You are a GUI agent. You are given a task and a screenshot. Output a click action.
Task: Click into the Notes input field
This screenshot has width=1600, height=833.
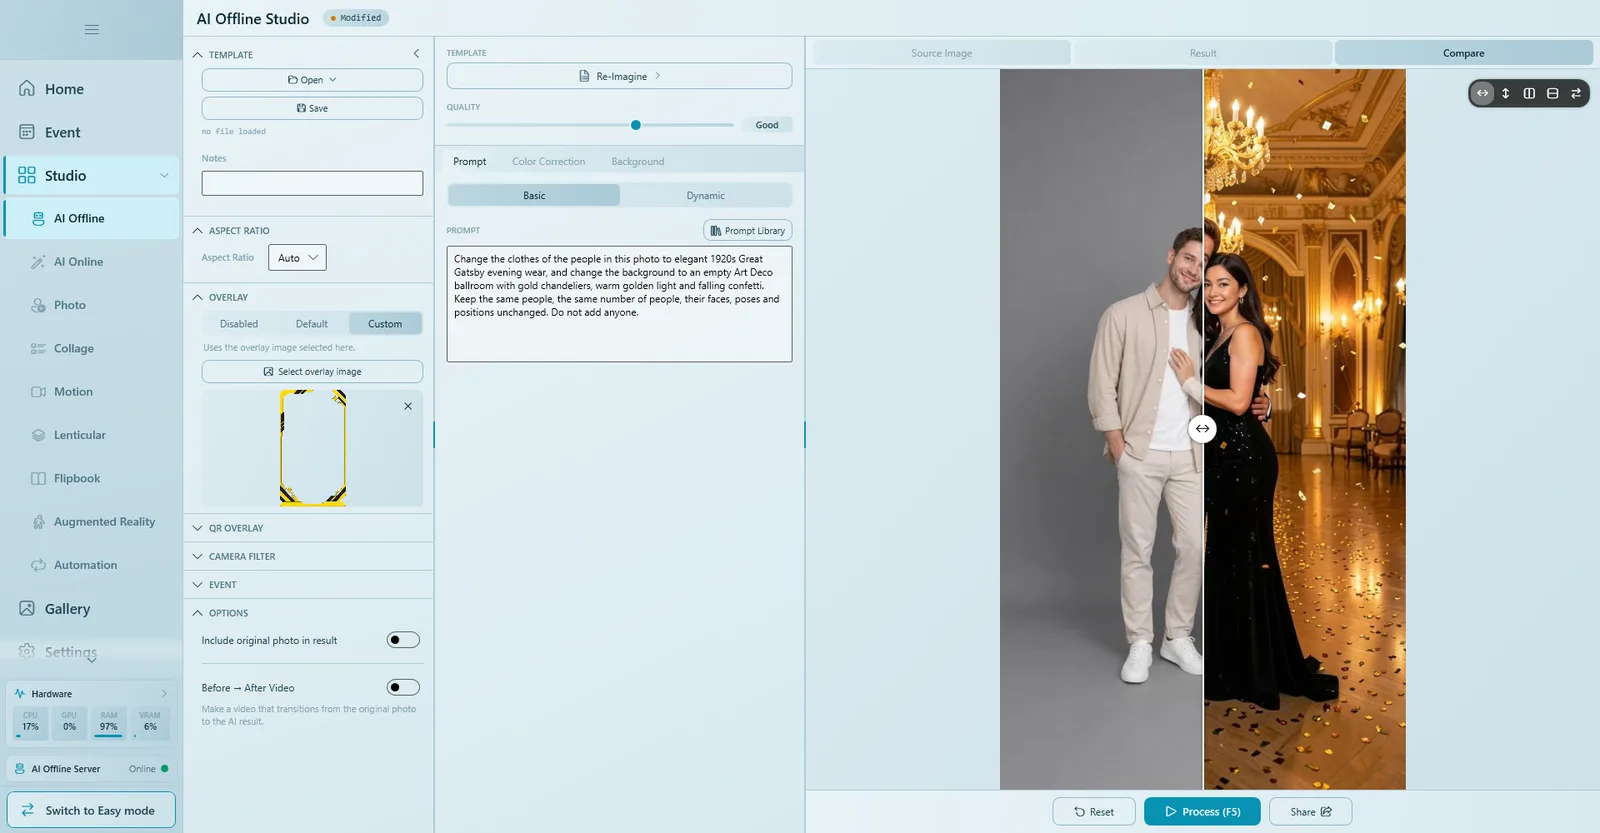click(x=312, y=183)
